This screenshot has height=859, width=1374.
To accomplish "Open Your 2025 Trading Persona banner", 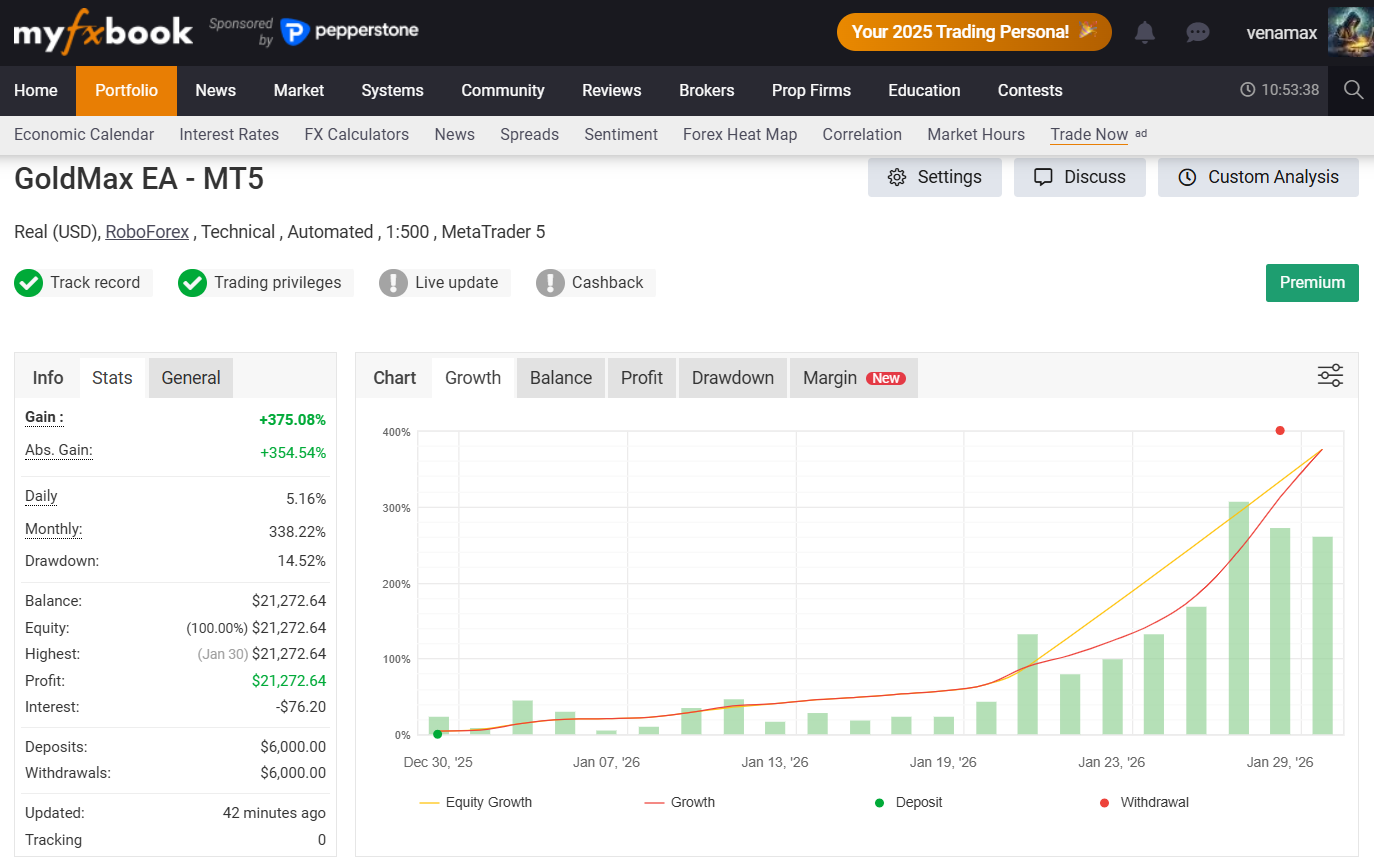I will pyautogui.click(x=974, y=32).
